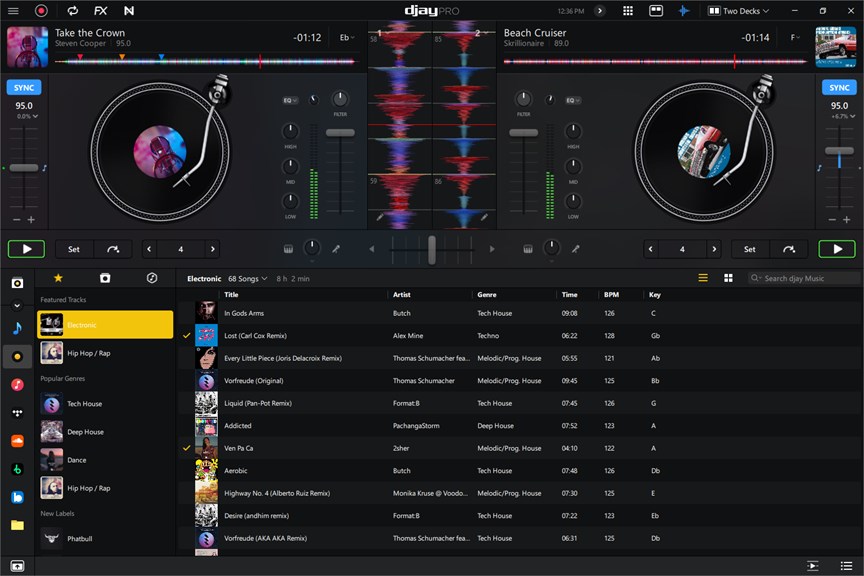
Task: Click right deck edit pencil icon near knob
Action: 575,249
